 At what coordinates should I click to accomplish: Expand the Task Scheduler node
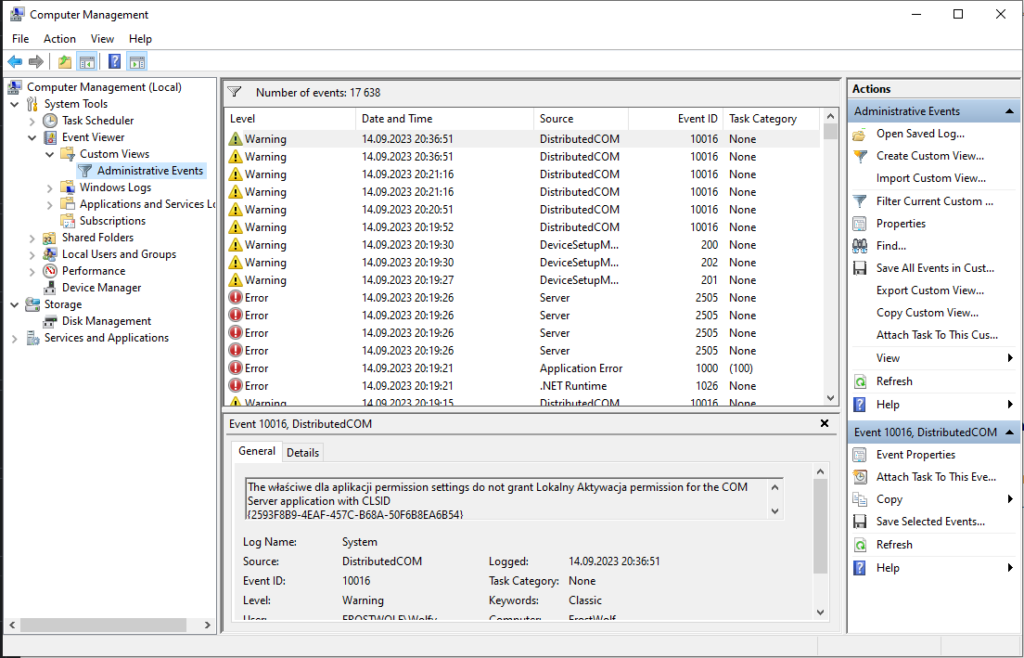[x=32, y=121]
